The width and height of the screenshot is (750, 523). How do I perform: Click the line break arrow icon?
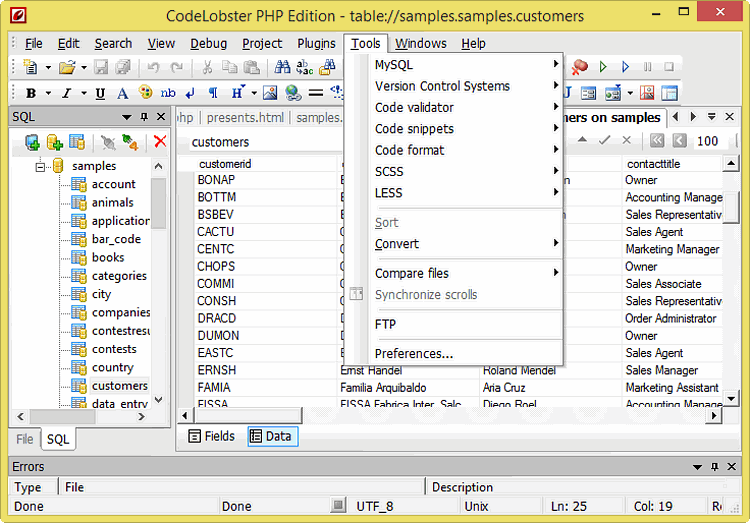(190, 93)
